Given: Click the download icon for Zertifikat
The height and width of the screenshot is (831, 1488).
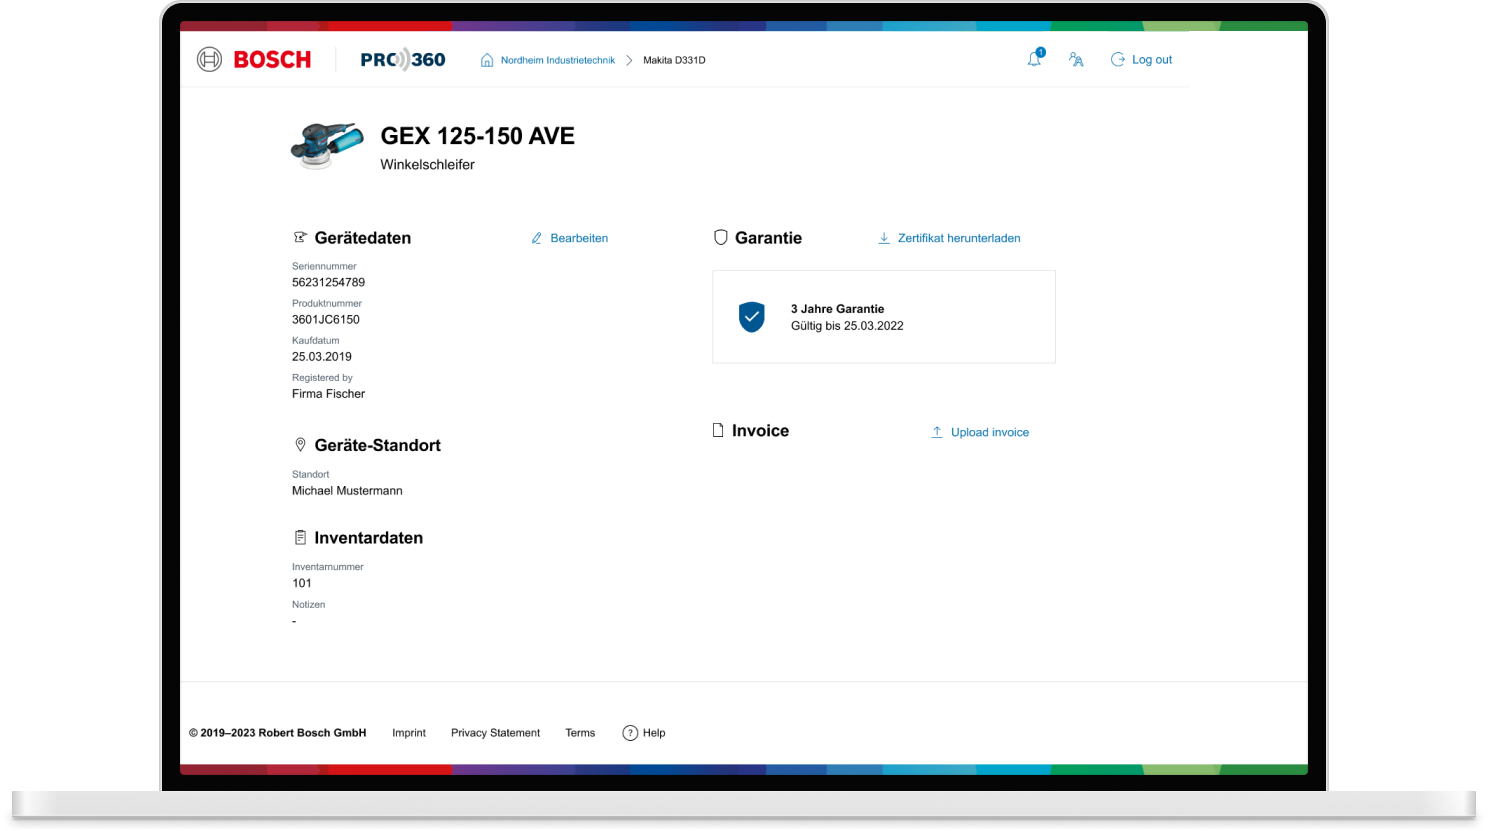Looking at the screenshot, I should point(884,238).
